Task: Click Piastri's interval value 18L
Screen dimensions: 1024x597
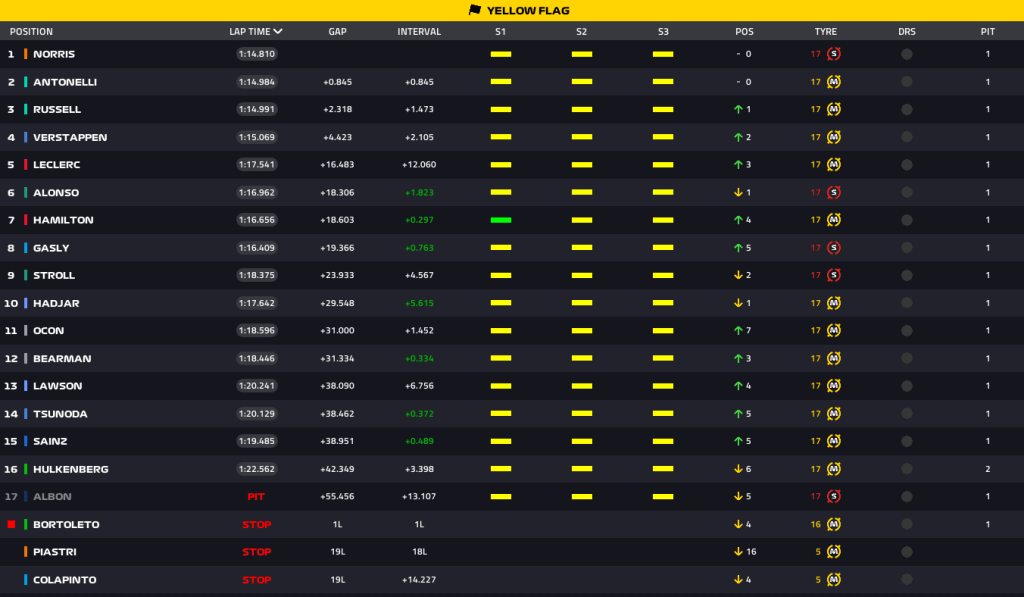Action: click(x=419, y=552)
